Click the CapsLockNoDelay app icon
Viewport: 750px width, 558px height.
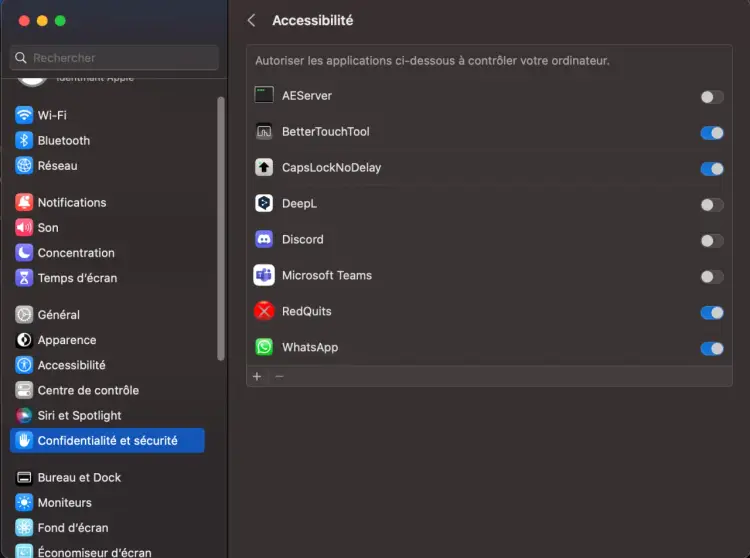[264, 167]
